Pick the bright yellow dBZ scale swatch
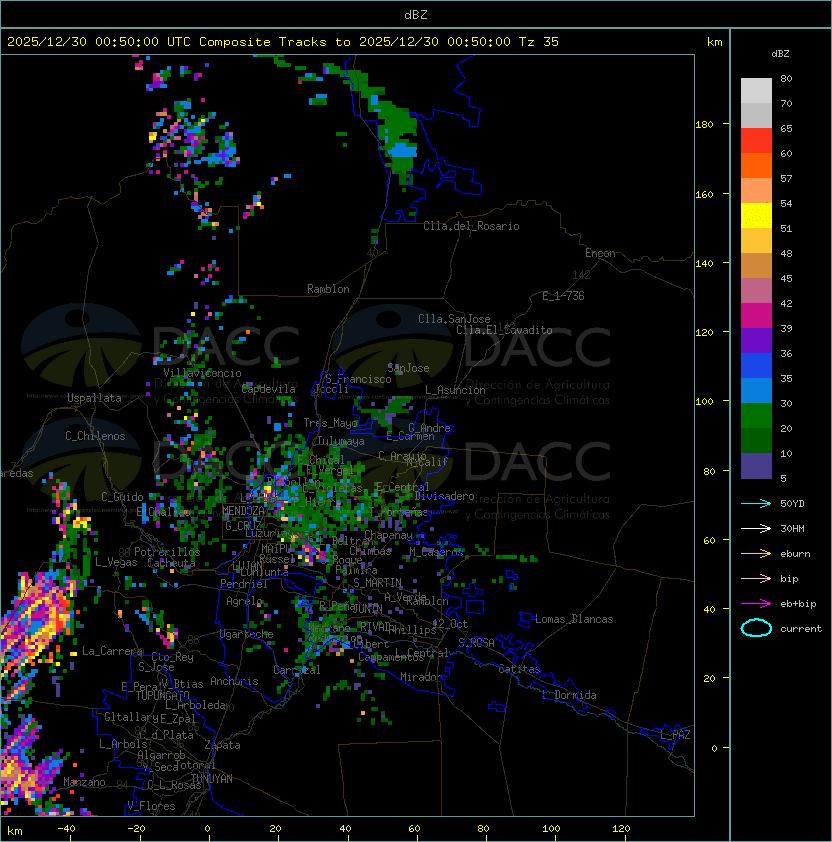Image resolution: width=832 pixels, height=842 pixels. pyautogui.click(x=756, y=215)
